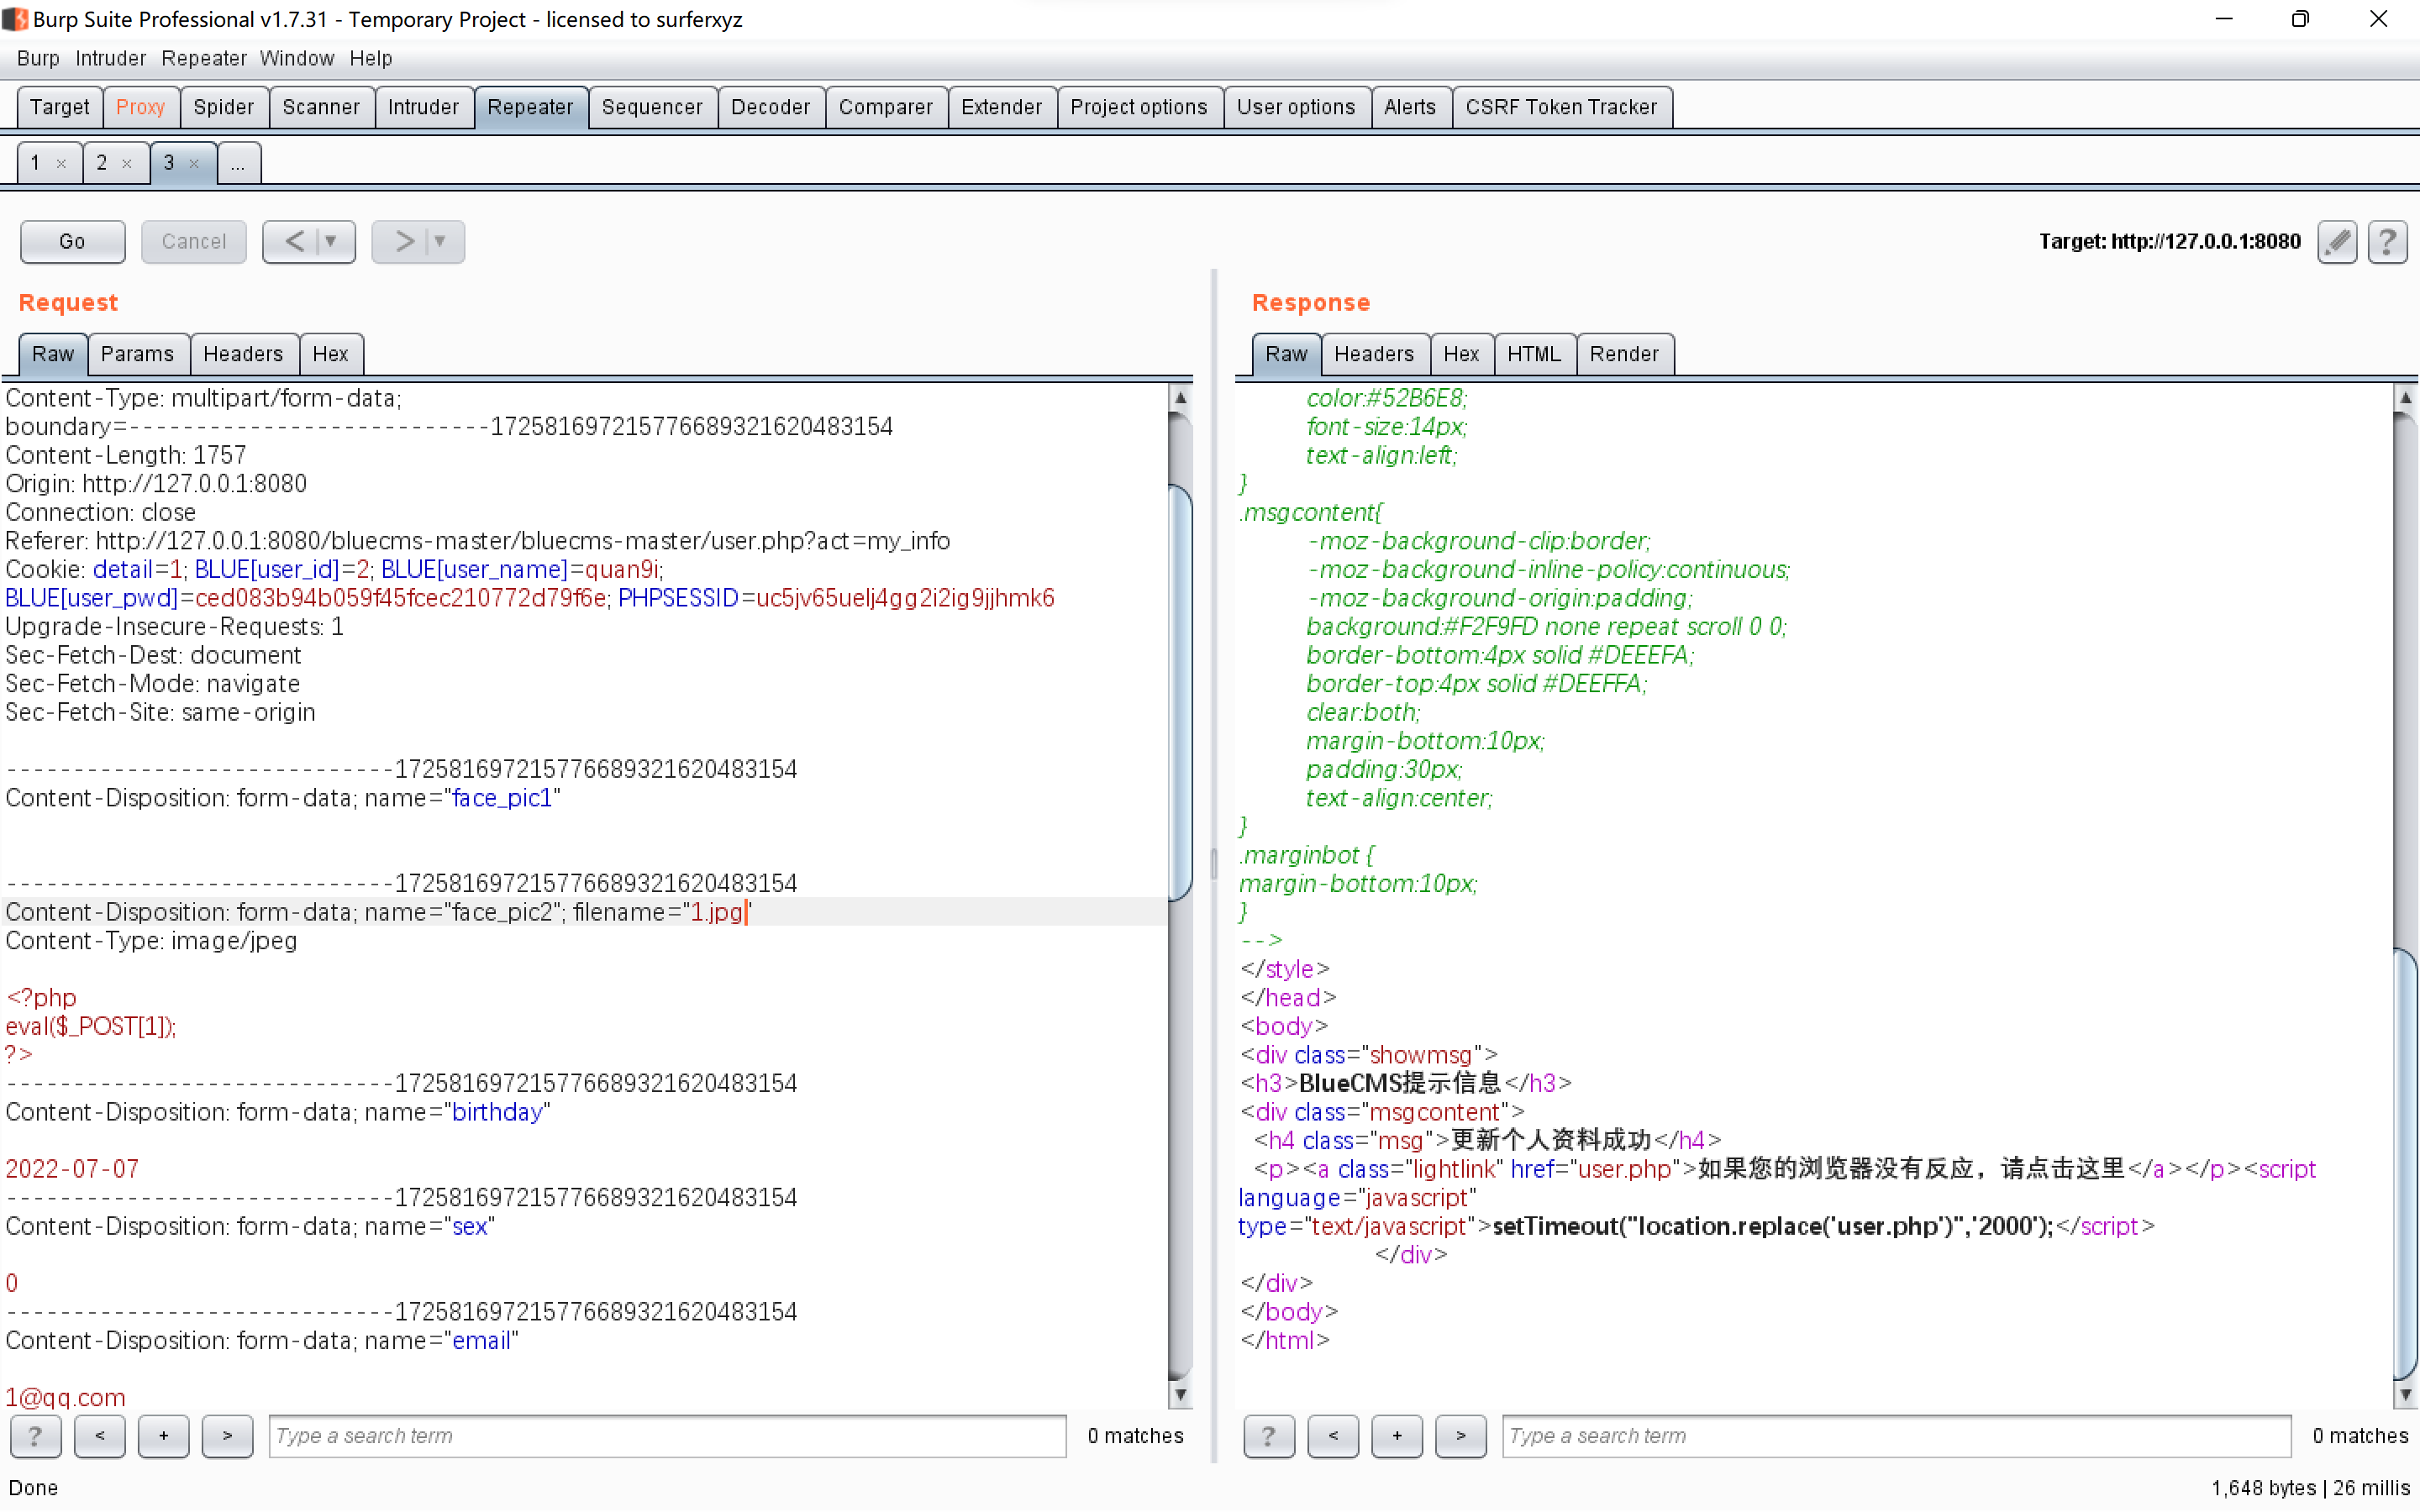Go forward to next request in history

pyautogui.click(x=403, y=242)
